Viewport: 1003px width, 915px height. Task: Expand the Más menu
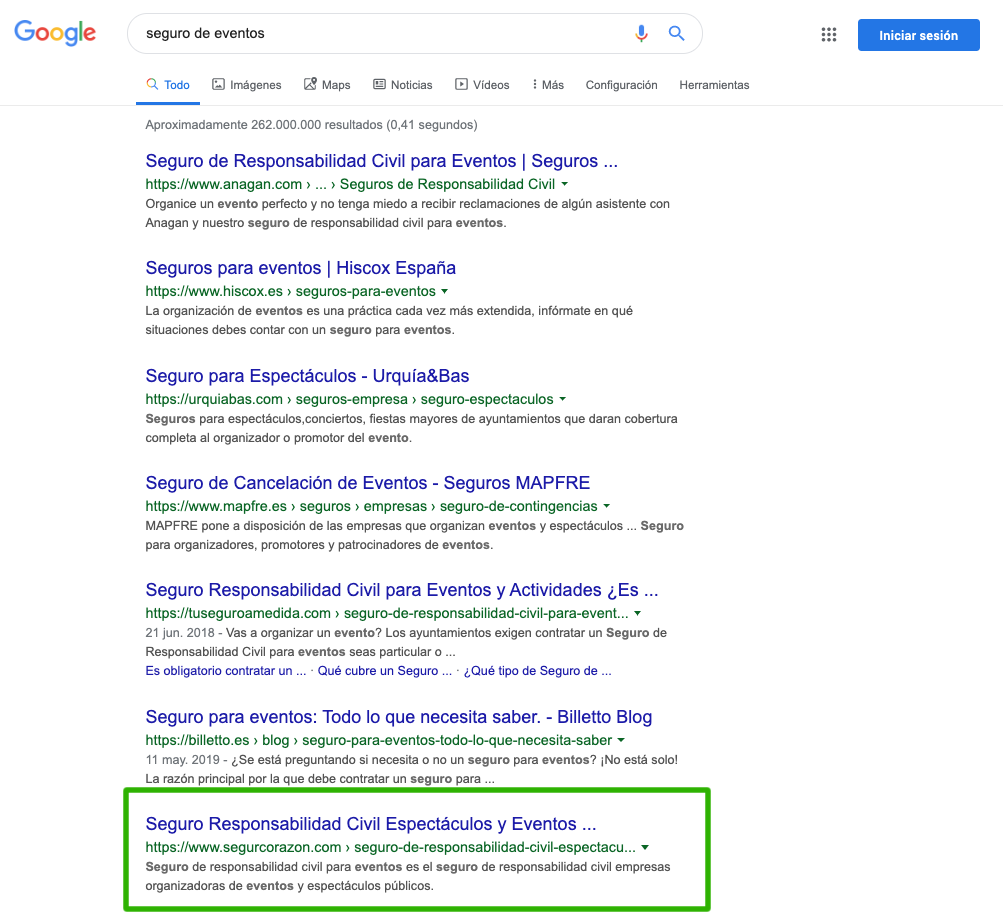click(548, 84)
